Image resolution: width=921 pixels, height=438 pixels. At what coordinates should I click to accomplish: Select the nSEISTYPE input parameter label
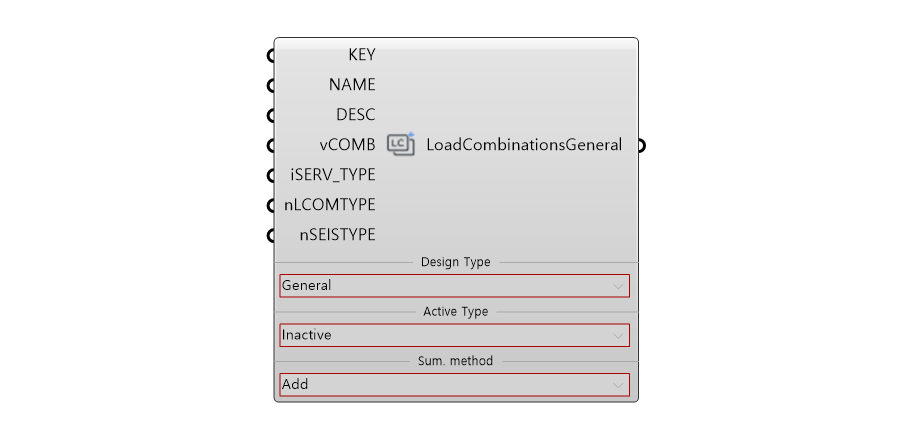pos(337,236)
